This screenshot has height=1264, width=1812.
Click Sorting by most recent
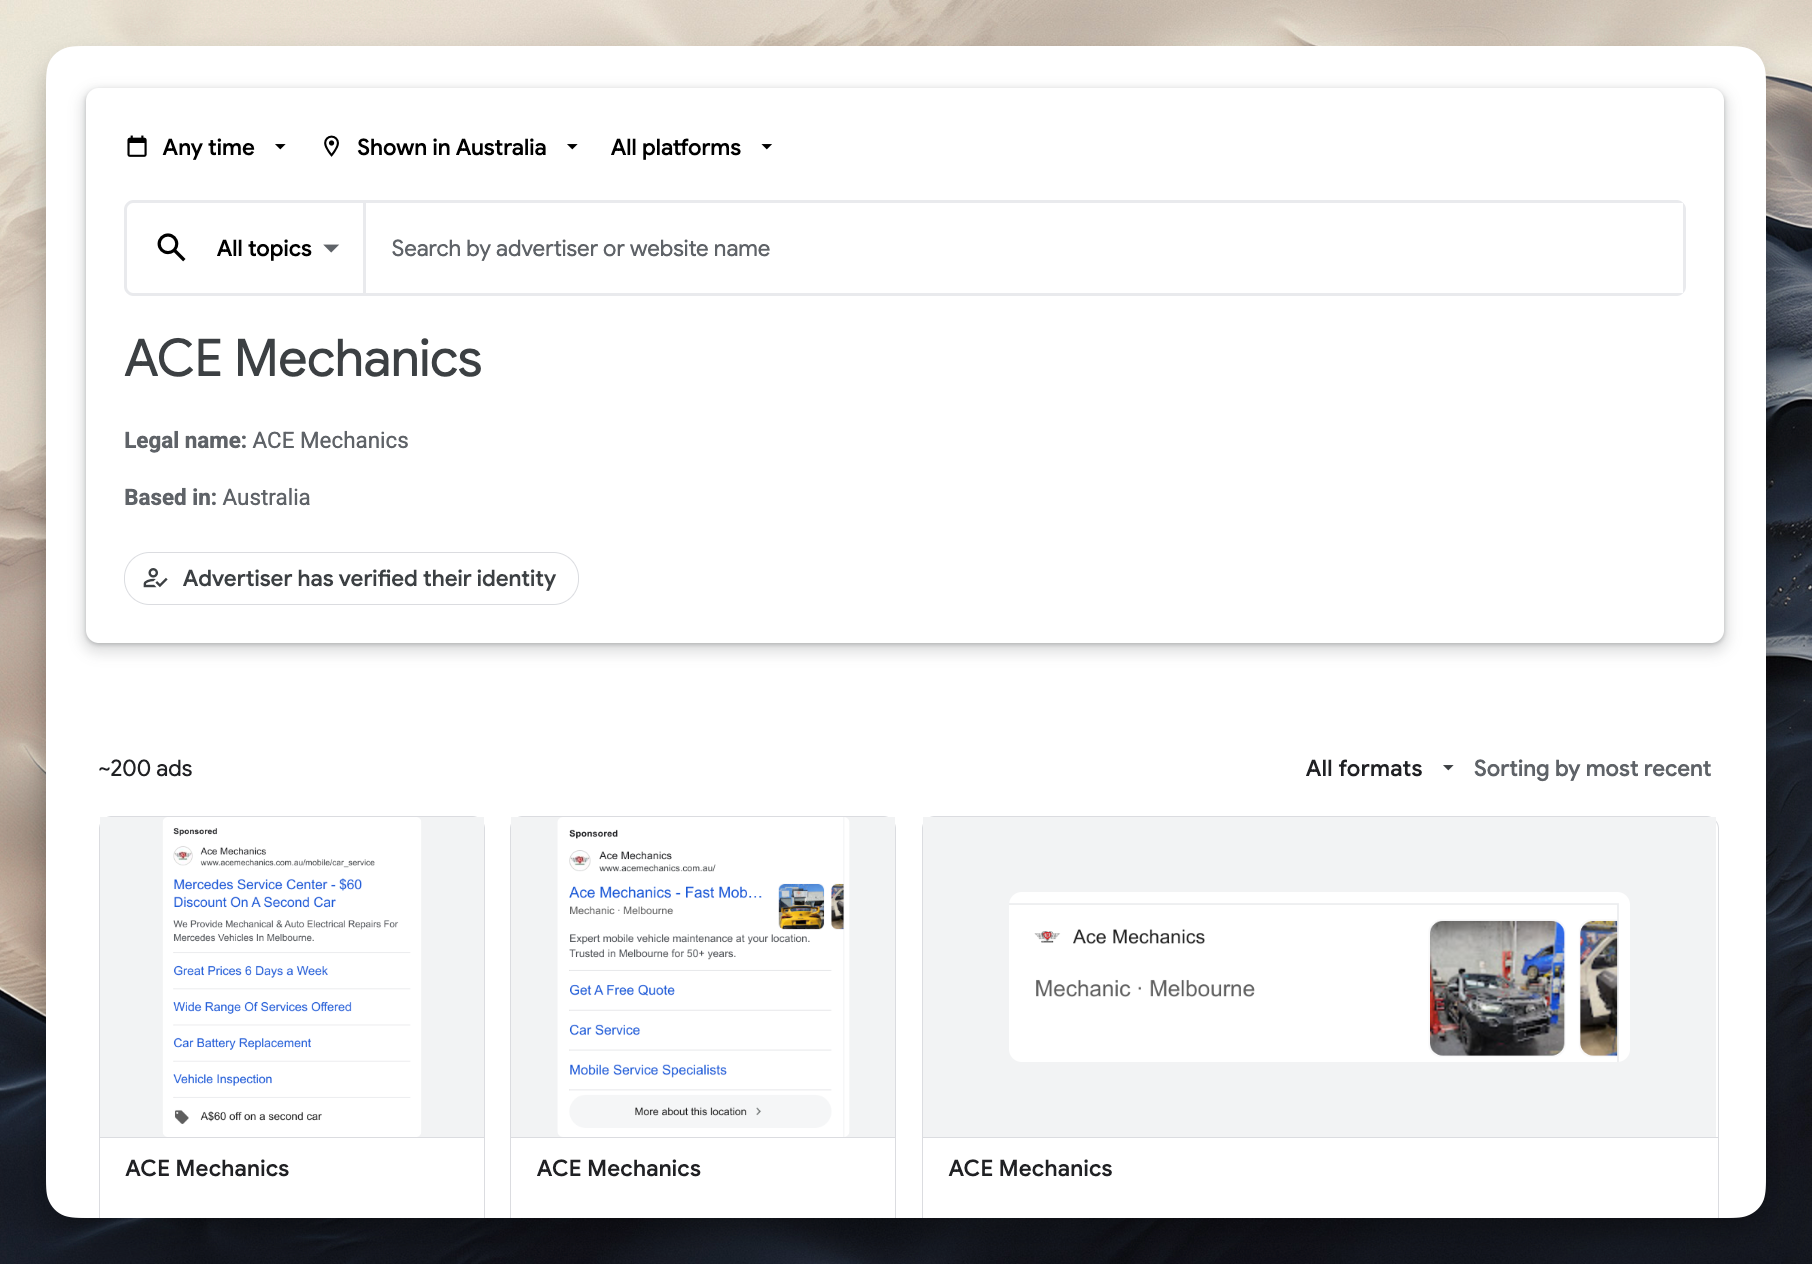[x=1591, y=768]
